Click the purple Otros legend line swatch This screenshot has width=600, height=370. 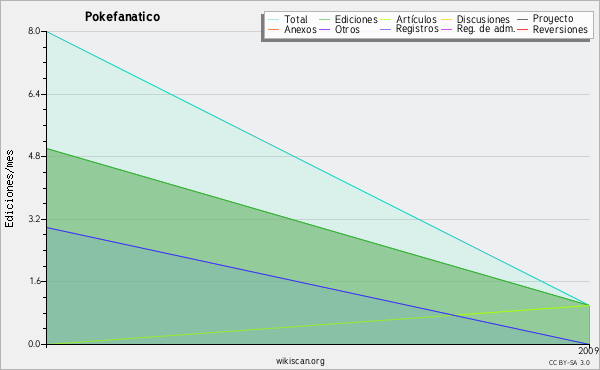(324, 29)
